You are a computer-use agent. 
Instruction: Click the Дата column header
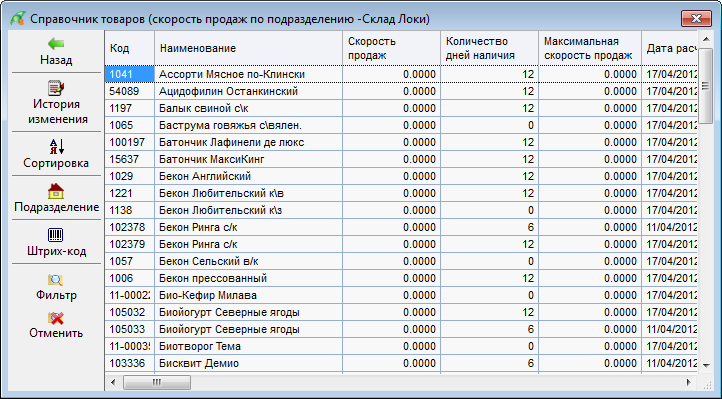pos(670,48)
